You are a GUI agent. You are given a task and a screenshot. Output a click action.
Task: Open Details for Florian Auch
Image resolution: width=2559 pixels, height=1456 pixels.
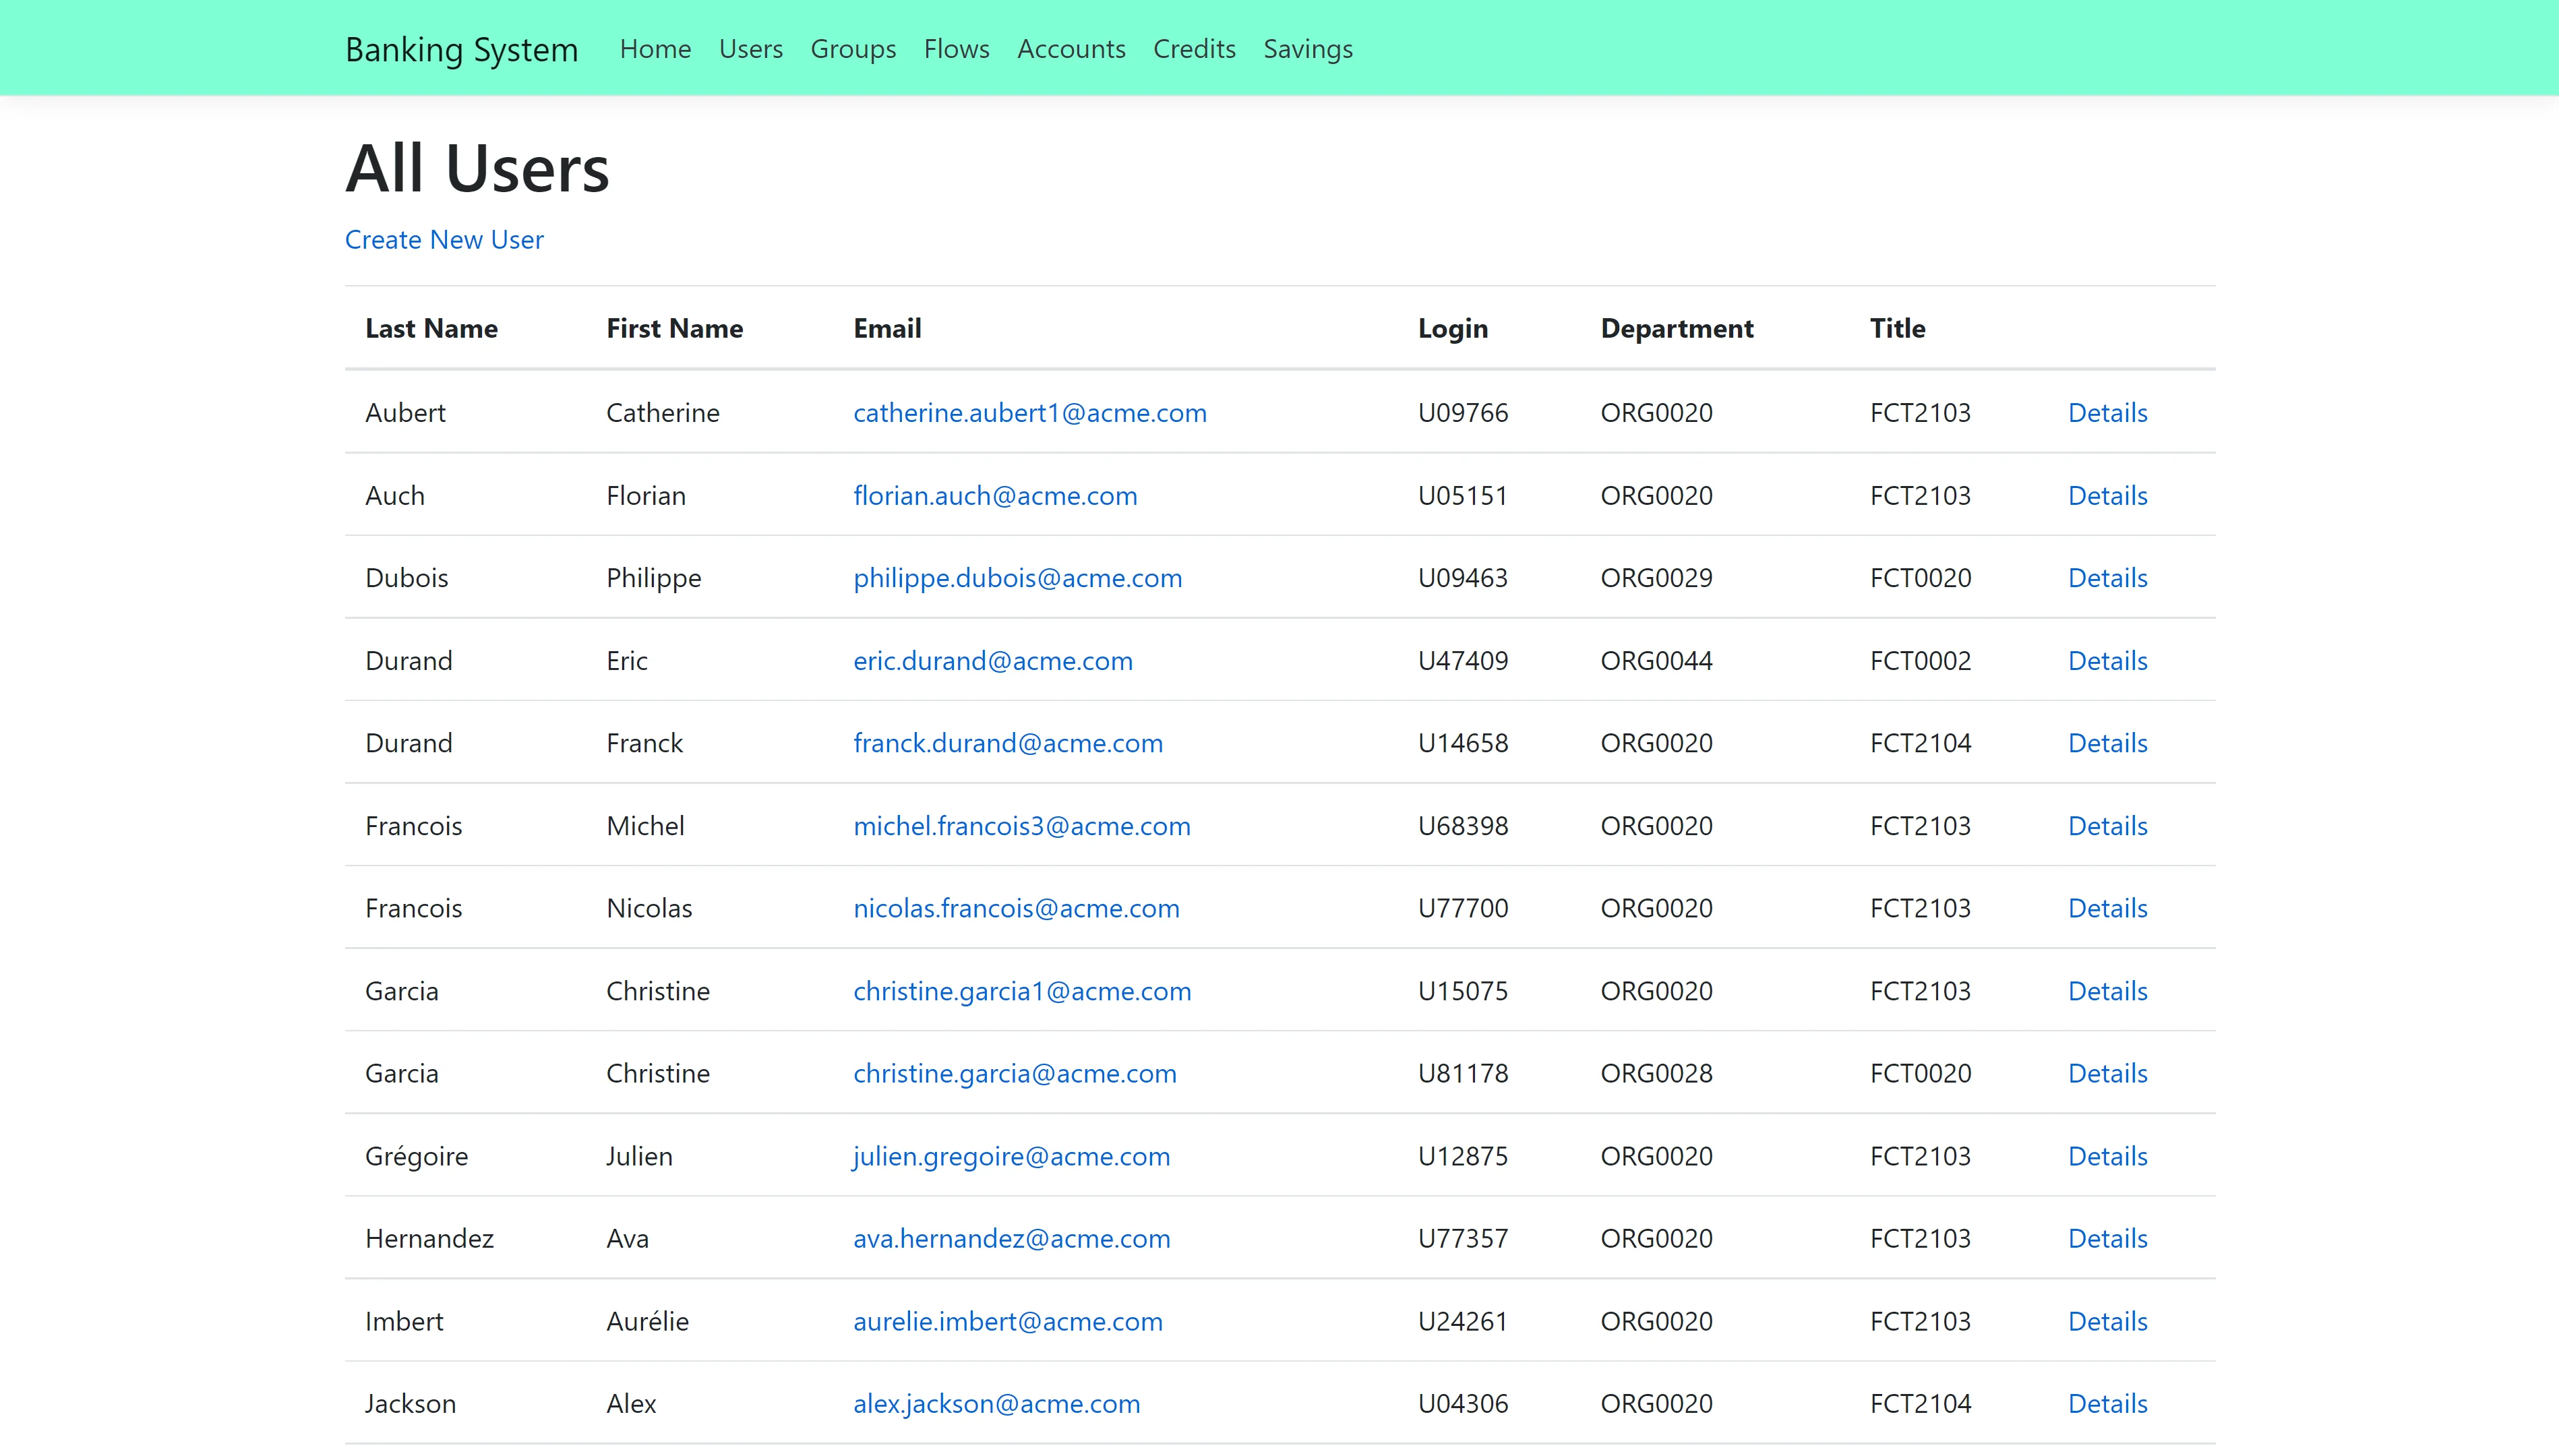point(2107,495)
